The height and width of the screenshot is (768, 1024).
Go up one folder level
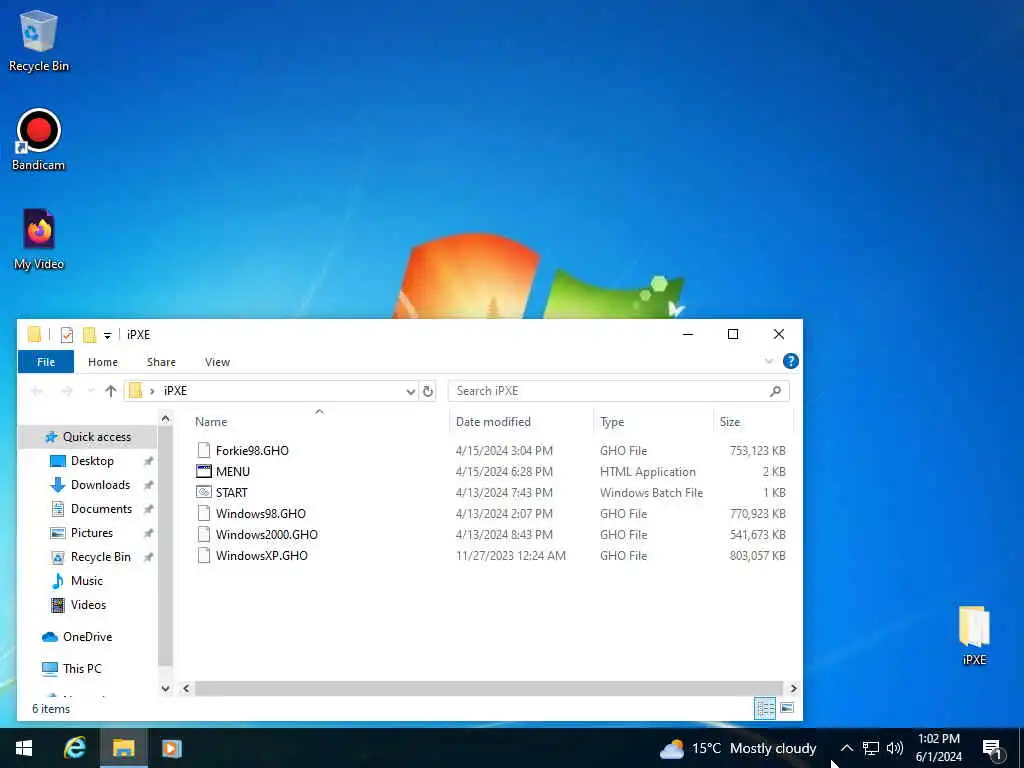110,391
